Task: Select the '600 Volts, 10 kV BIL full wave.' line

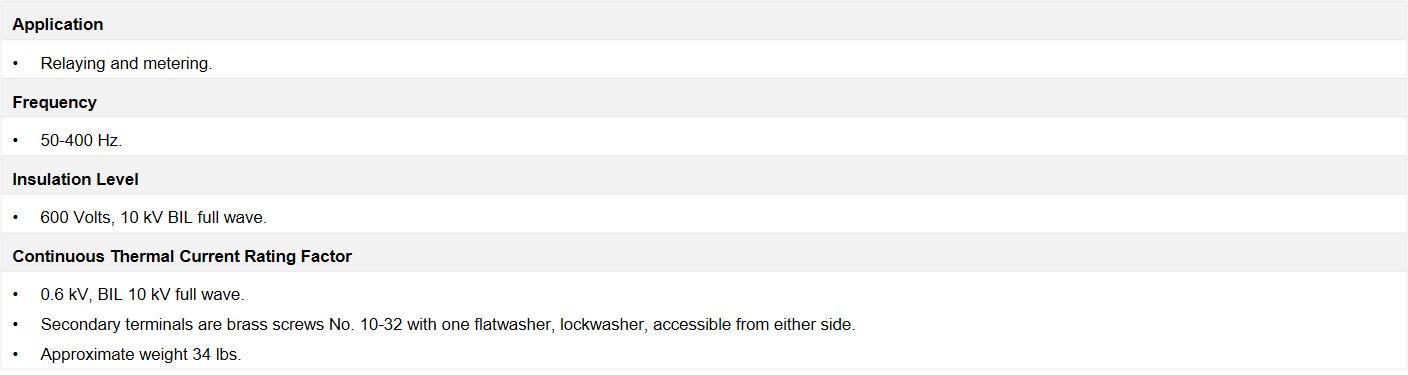Action: 153,218
